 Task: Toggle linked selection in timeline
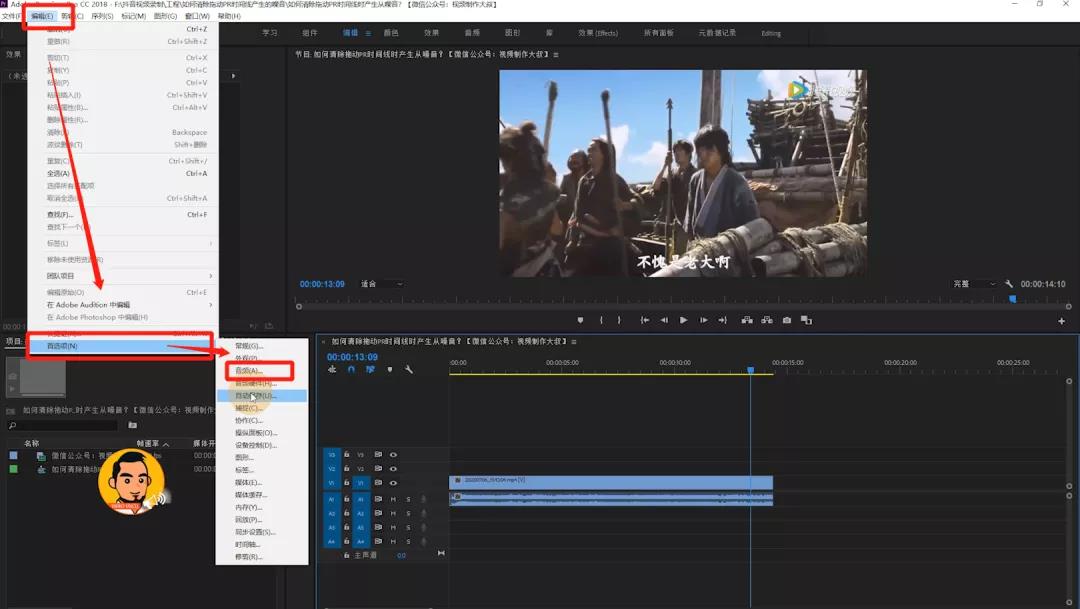pos(371,370)
